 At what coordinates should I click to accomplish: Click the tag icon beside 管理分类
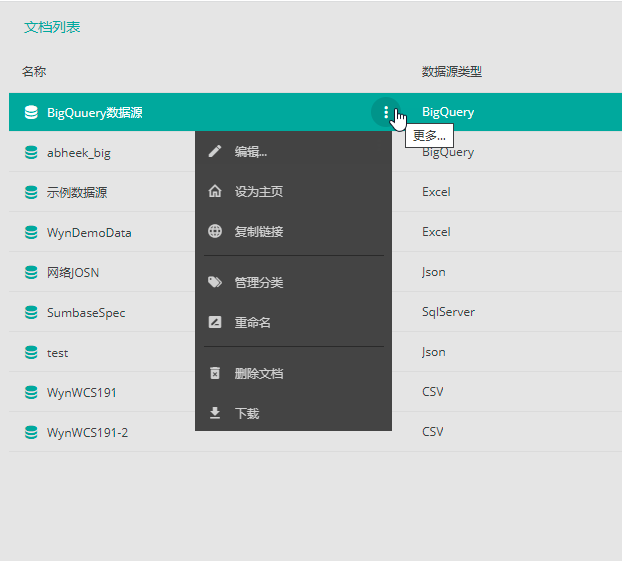click(215, 282)
